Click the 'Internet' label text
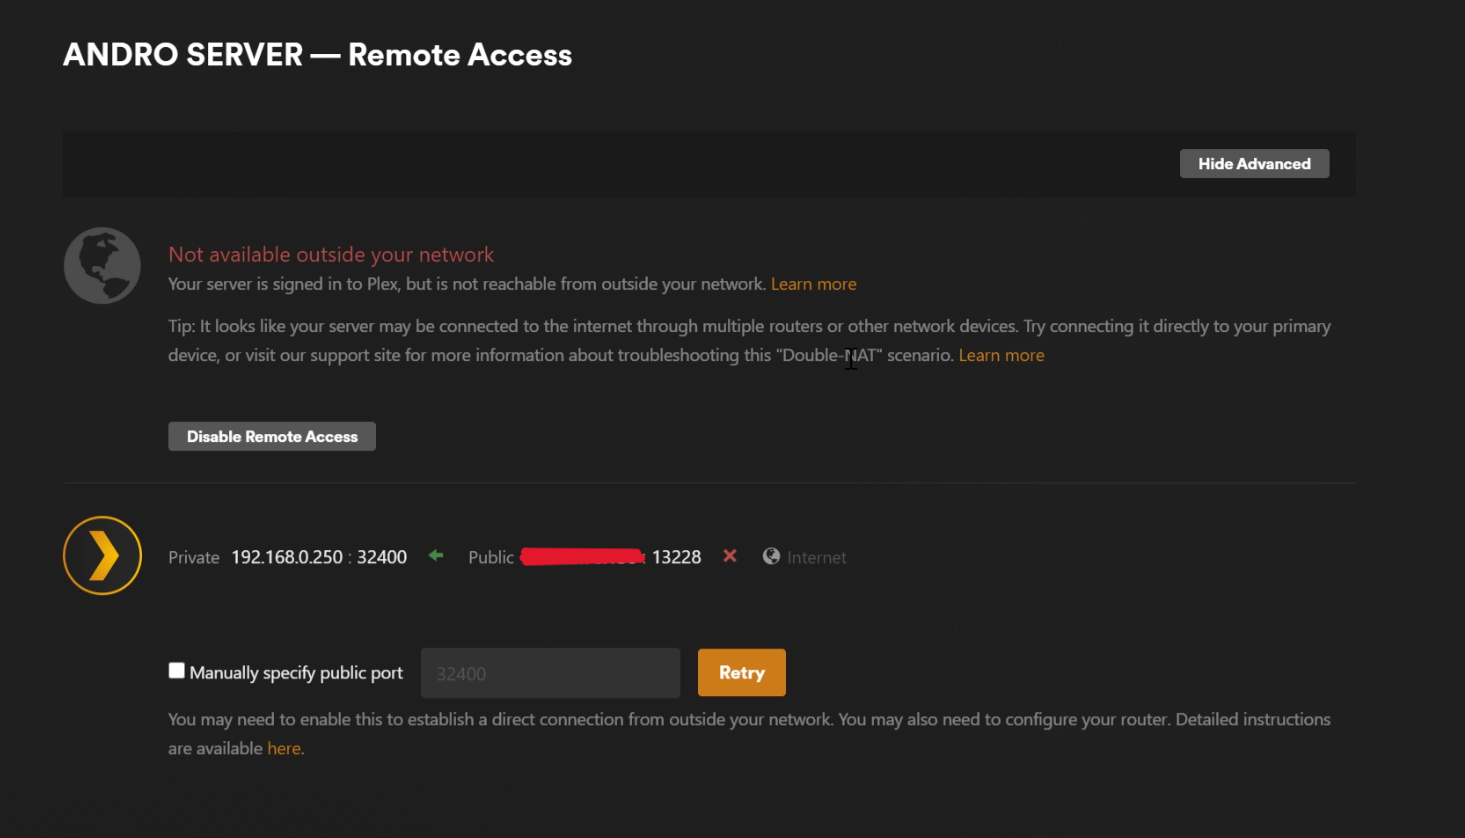This screenshot has width=1465, height=838. (816, 557)
